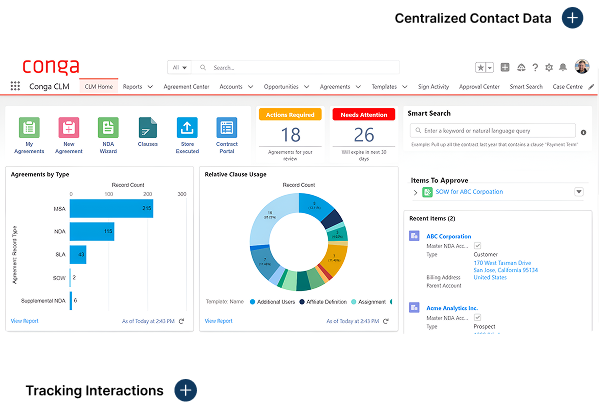Refresh the Agreements by Type chart
The width and height of the screenshot is (599, 409).
pyautogui.click(x=182, y=321)
